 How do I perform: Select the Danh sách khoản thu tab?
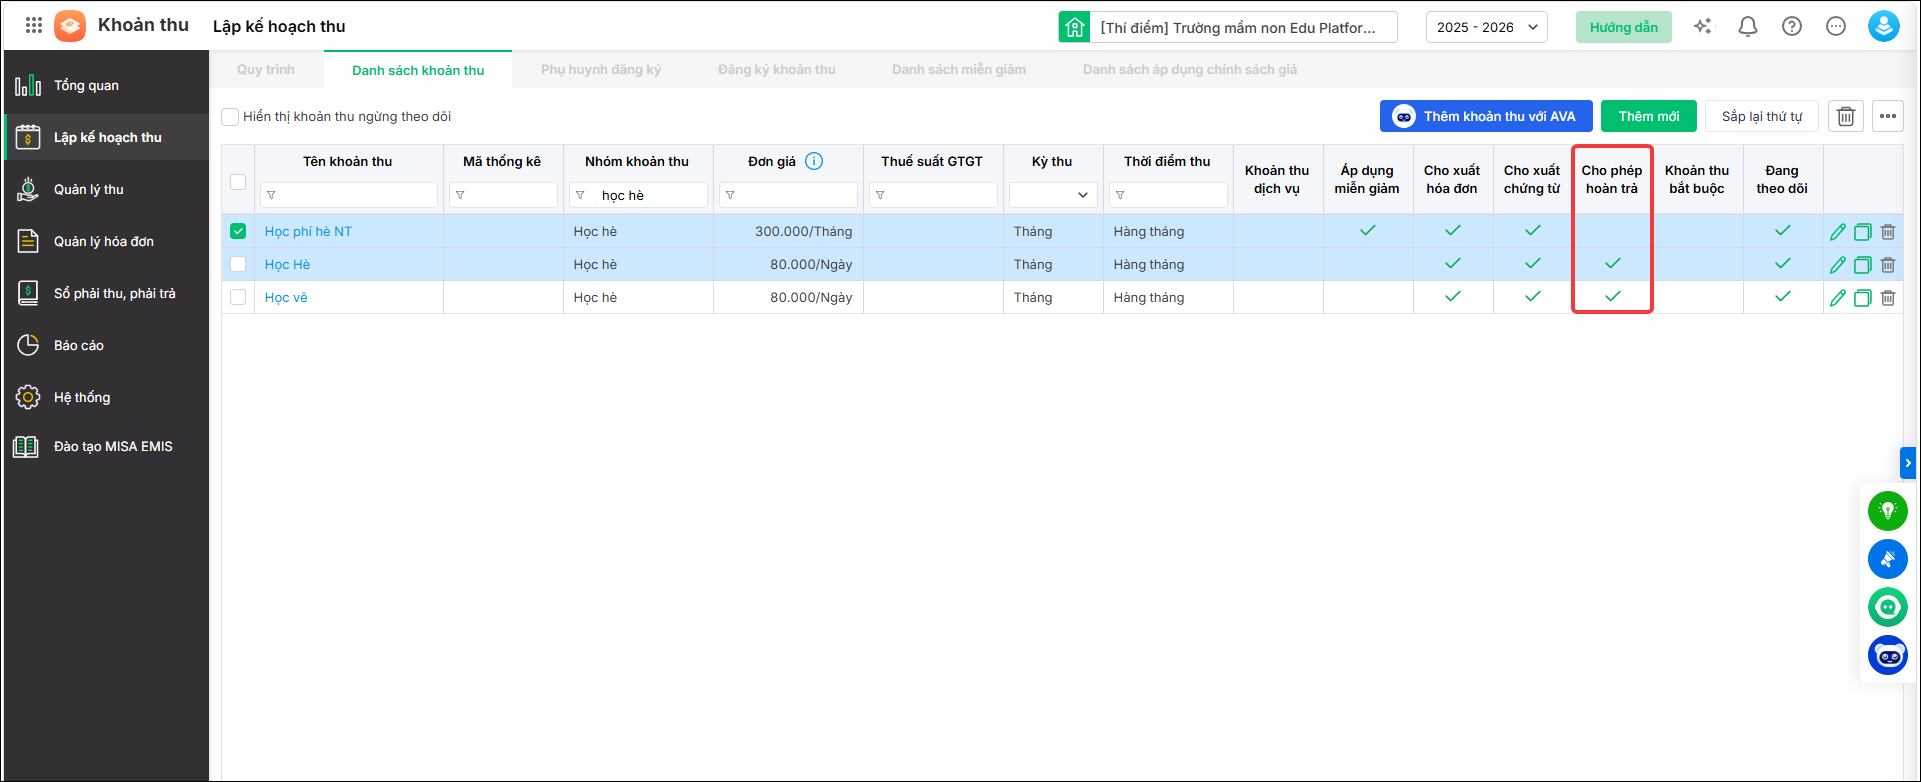pos(418,70)
